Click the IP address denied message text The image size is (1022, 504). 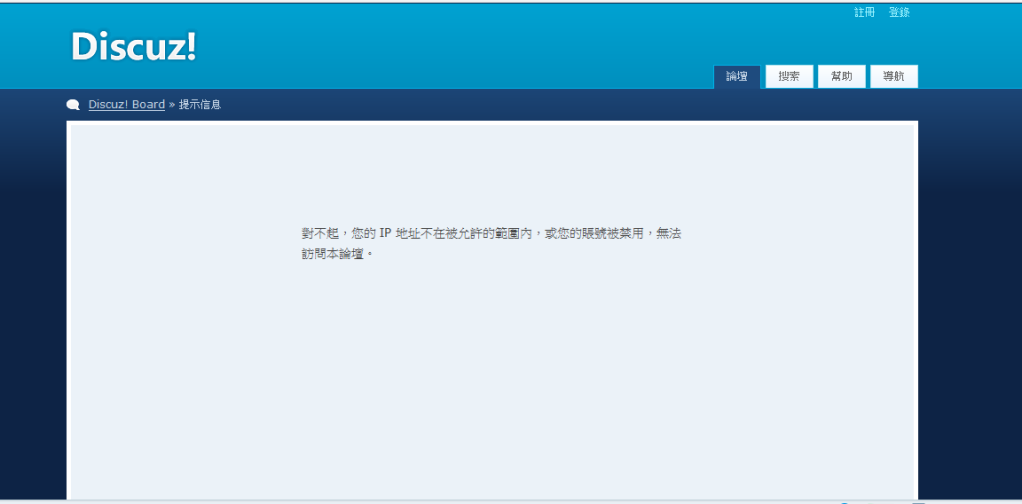pos(491,243)
